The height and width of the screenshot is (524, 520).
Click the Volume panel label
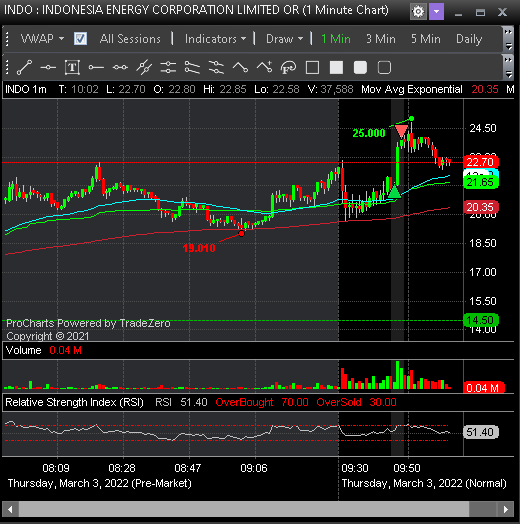pos(23,350)
